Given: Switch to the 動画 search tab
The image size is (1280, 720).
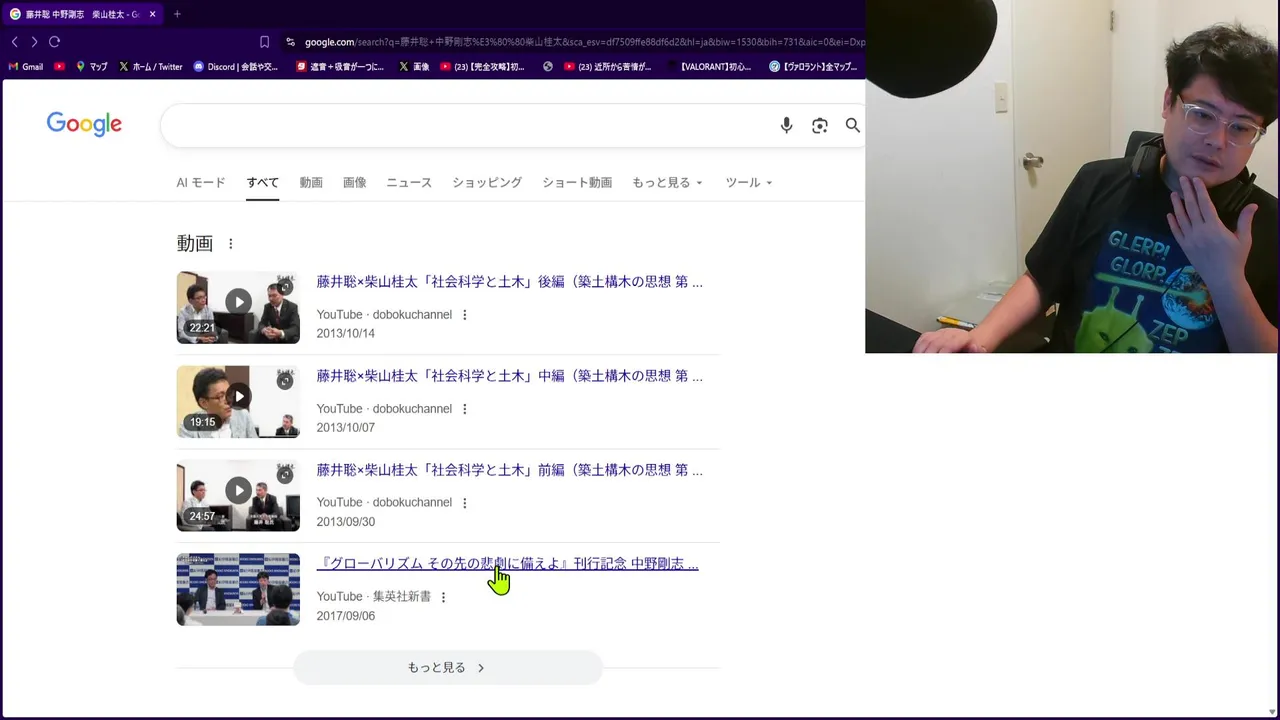Looking at the screenshot, I should pyautogui.click(x=311, y=183).
